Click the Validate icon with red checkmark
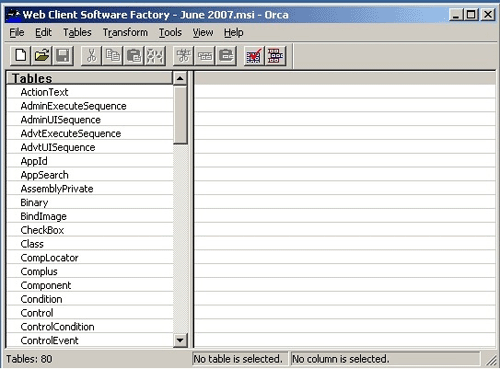 point(254,56)
